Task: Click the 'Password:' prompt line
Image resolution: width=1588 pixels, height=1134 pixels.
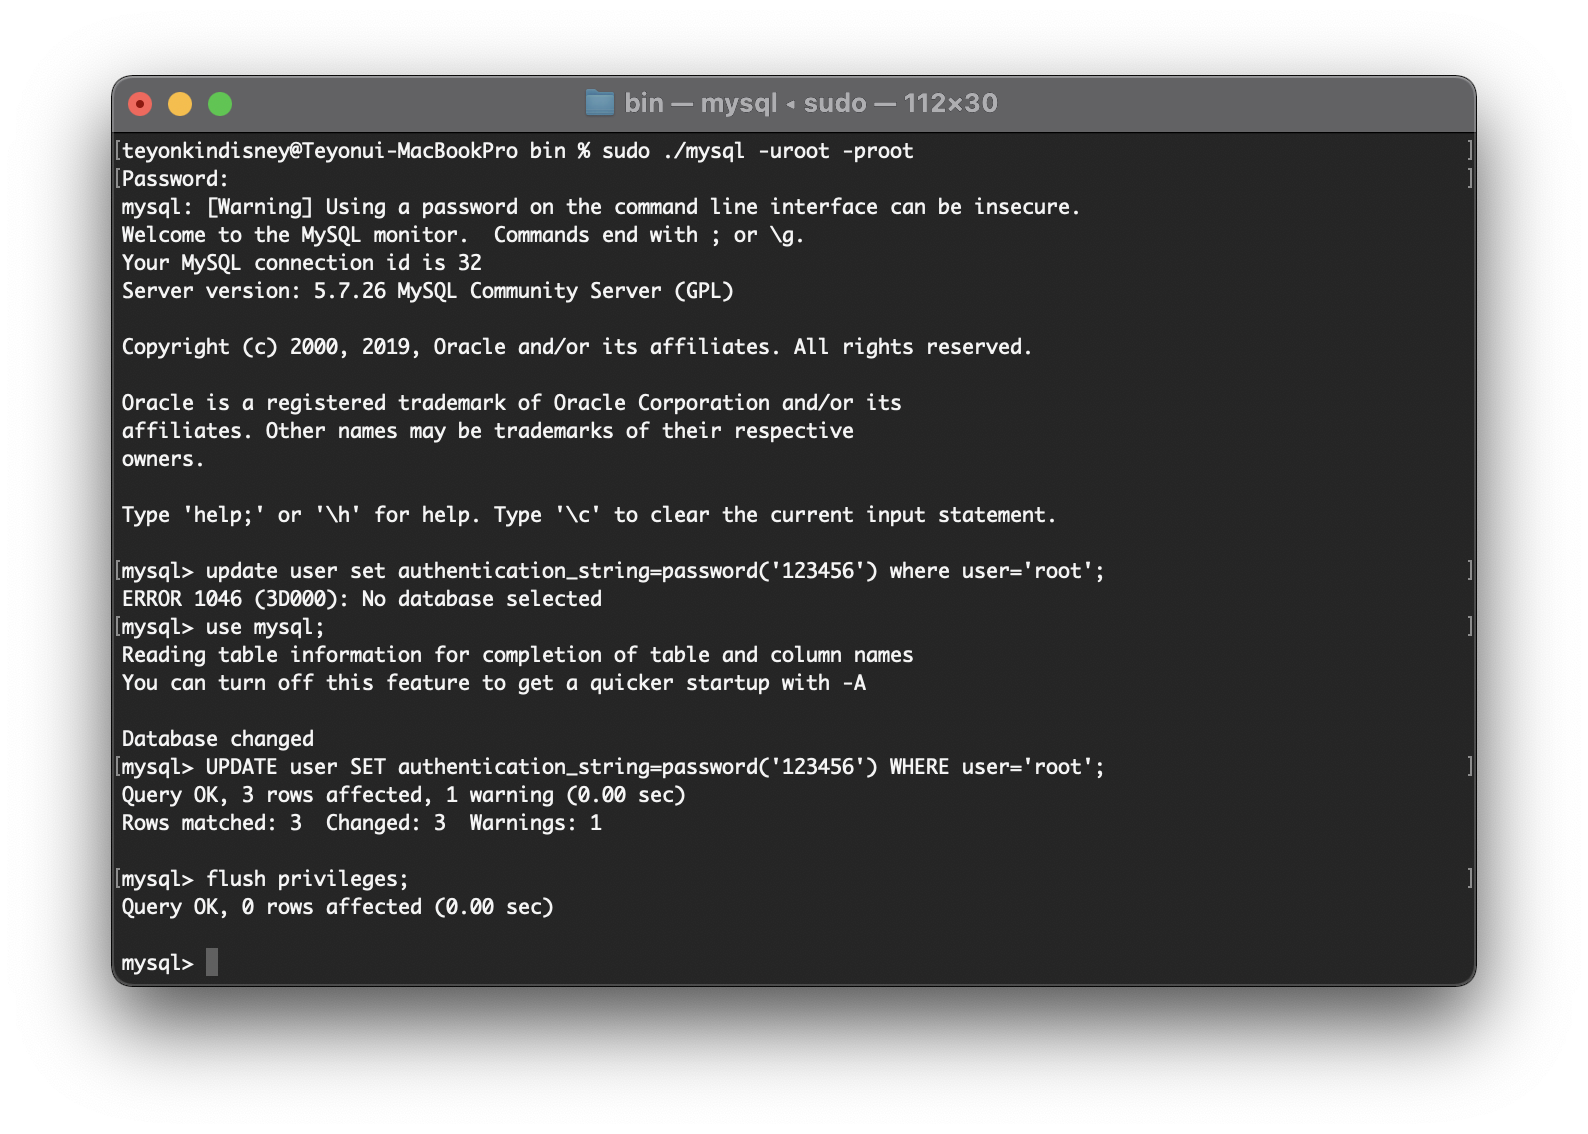Action: (175, 179)
